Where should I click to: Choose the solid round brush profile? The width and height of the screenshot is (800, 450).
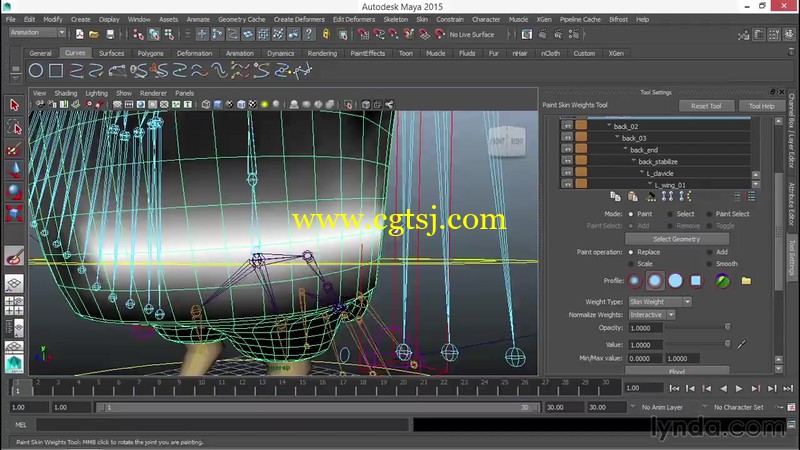click(x=676, y=281)
